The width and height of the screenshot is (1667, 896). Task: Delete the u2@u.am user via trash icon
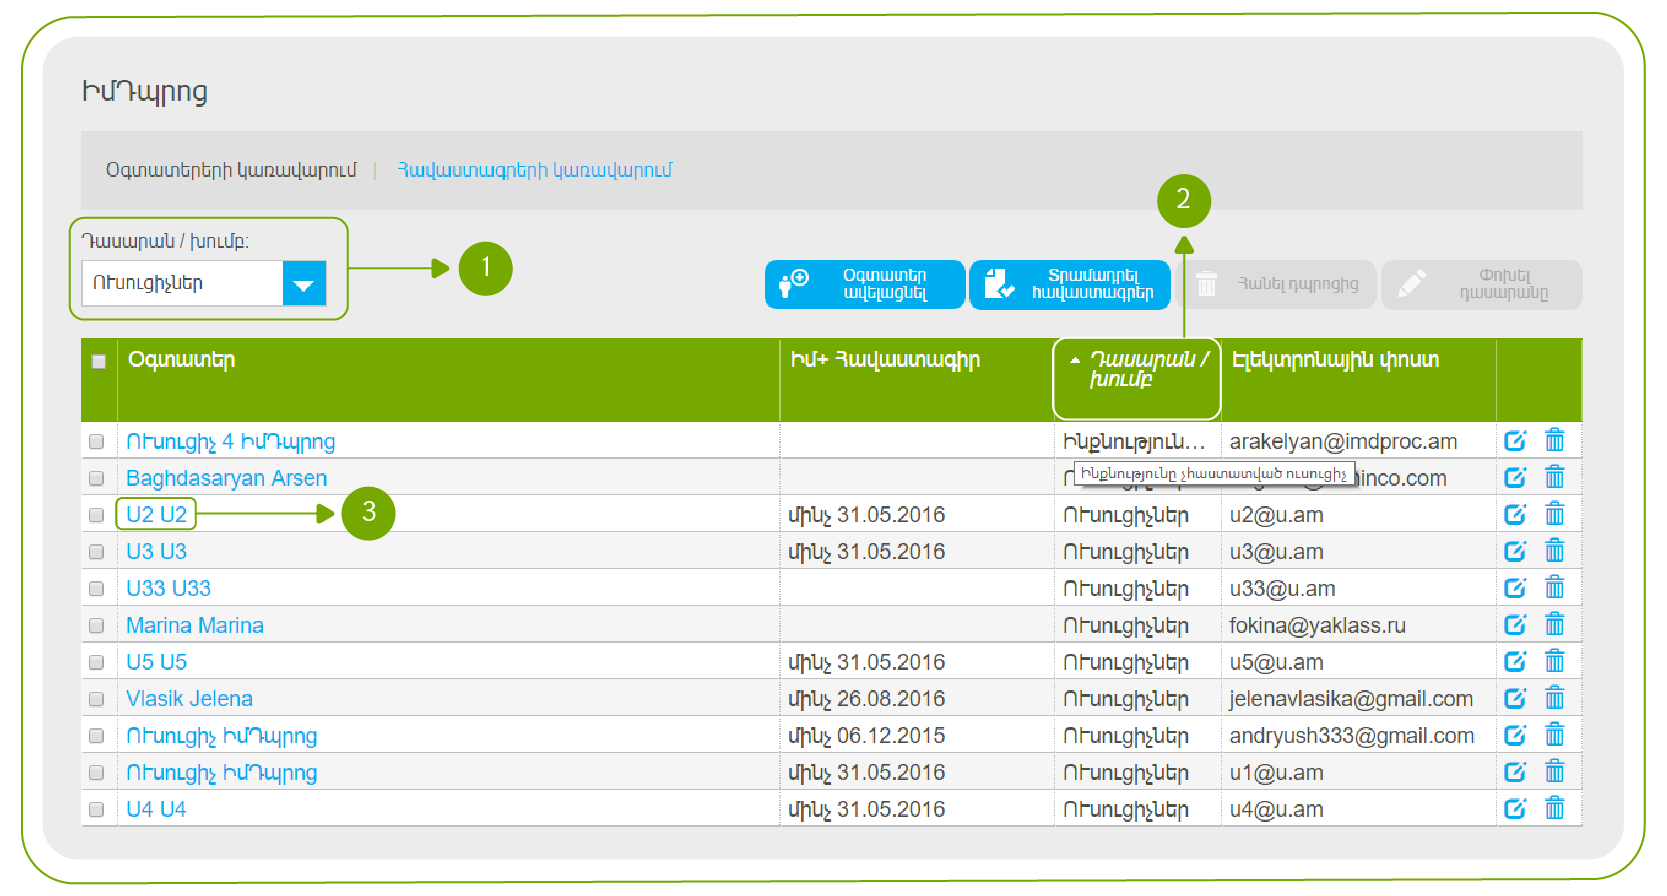tap(1554, 514)
